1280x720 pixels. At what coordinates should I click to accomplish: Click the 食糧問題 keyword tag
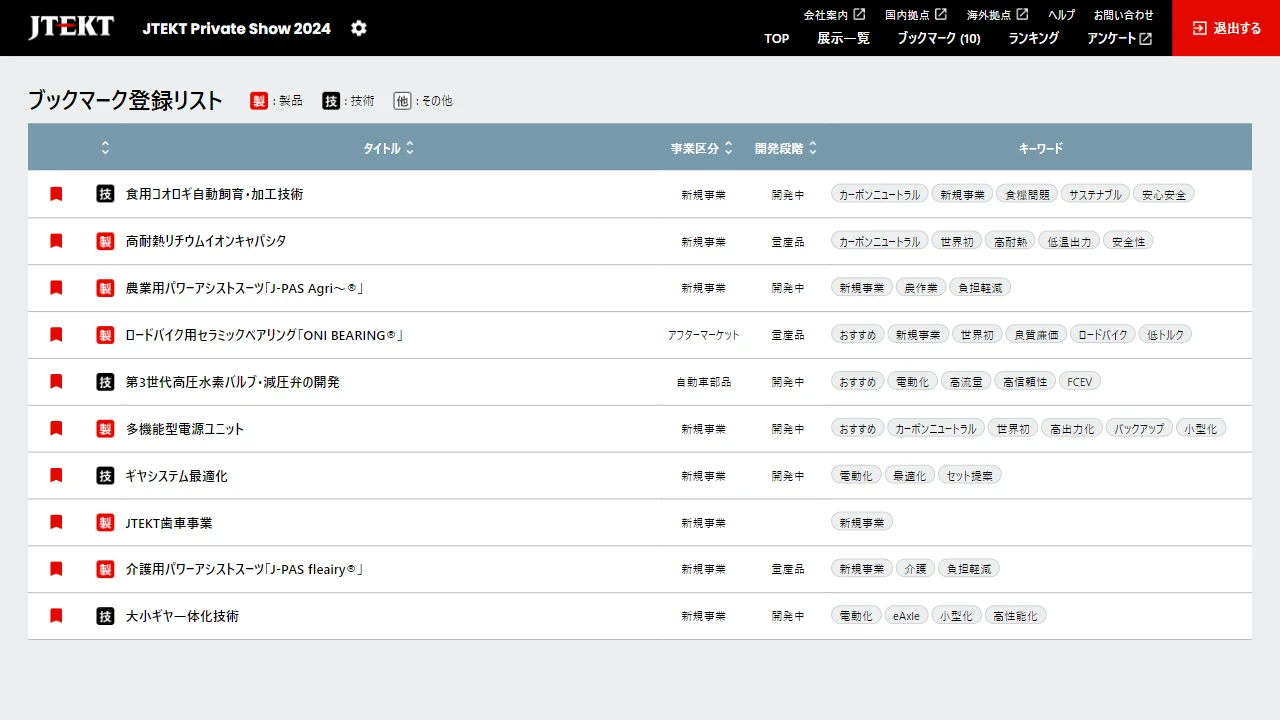click(x=1027, y=194)
